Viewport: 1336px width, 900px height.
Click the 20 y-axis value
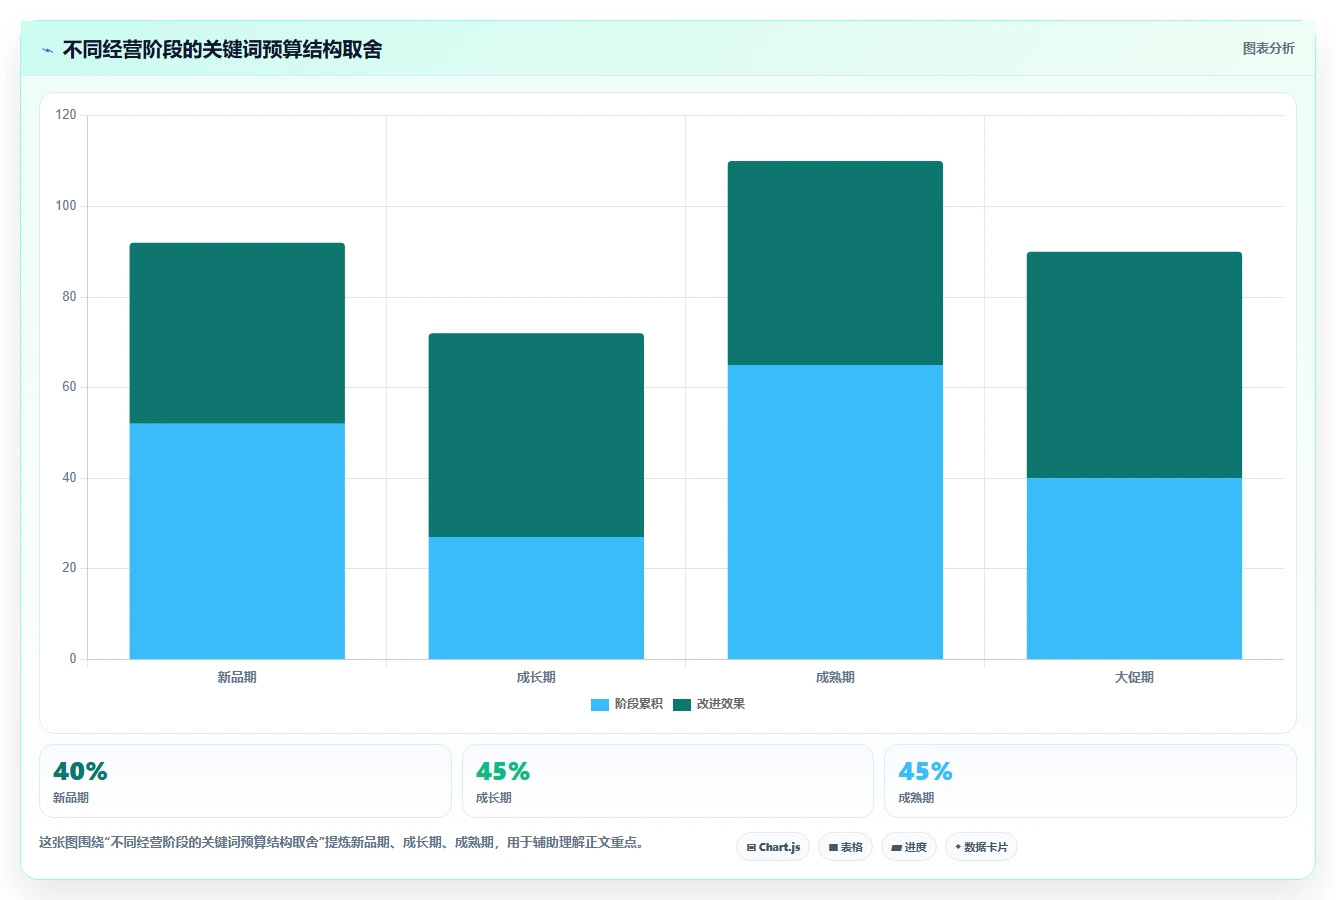point(69,568)
